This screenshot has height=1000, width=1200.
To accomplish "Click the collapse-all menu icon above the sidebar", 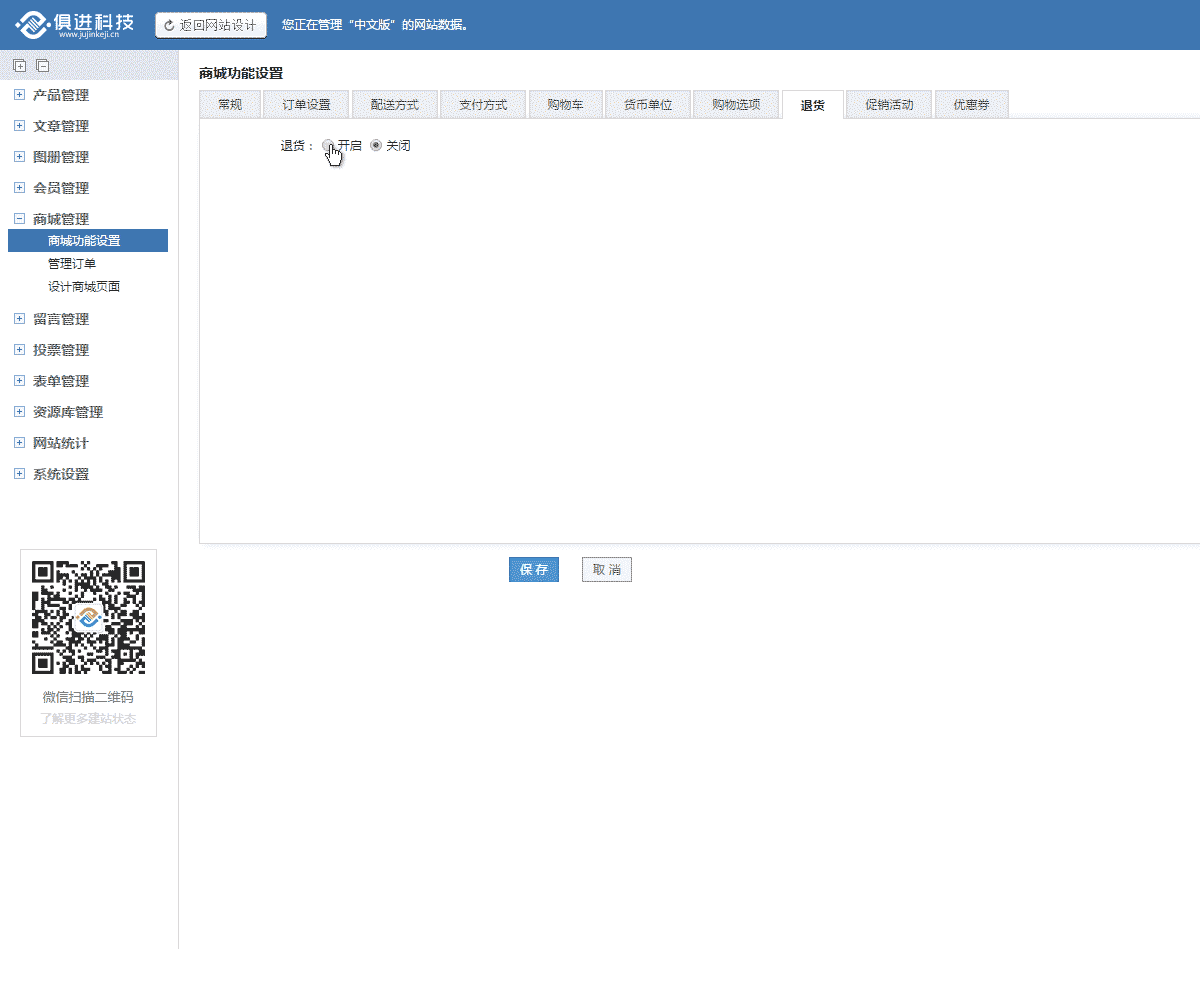I will tap(42, 65).
